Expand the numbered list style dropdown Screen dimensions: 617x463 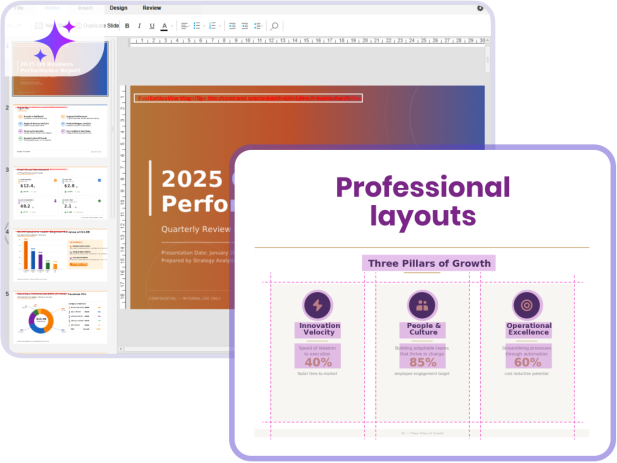point(220,26)
